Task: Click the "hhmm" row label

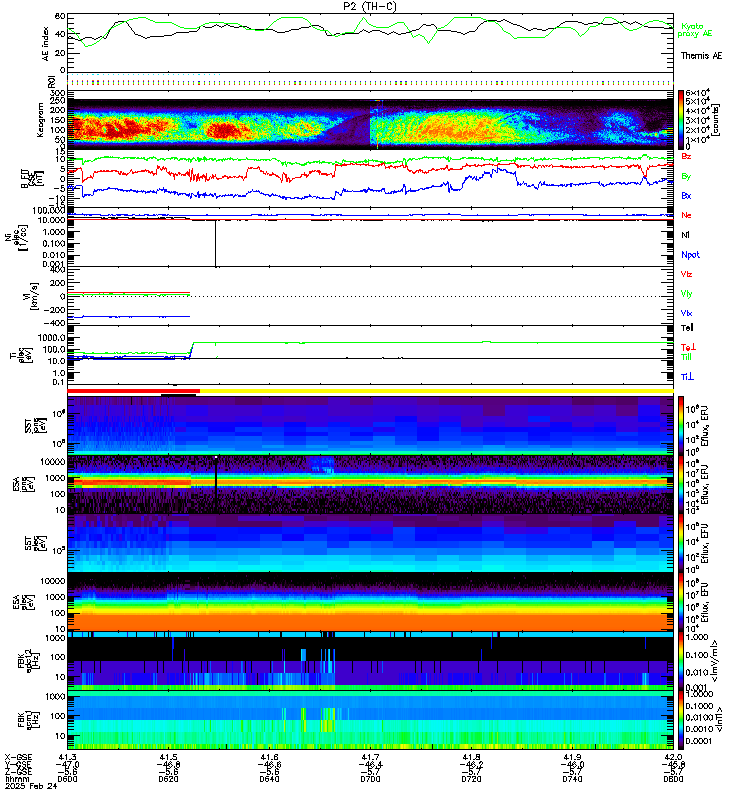Action: [x=17, y=779]
